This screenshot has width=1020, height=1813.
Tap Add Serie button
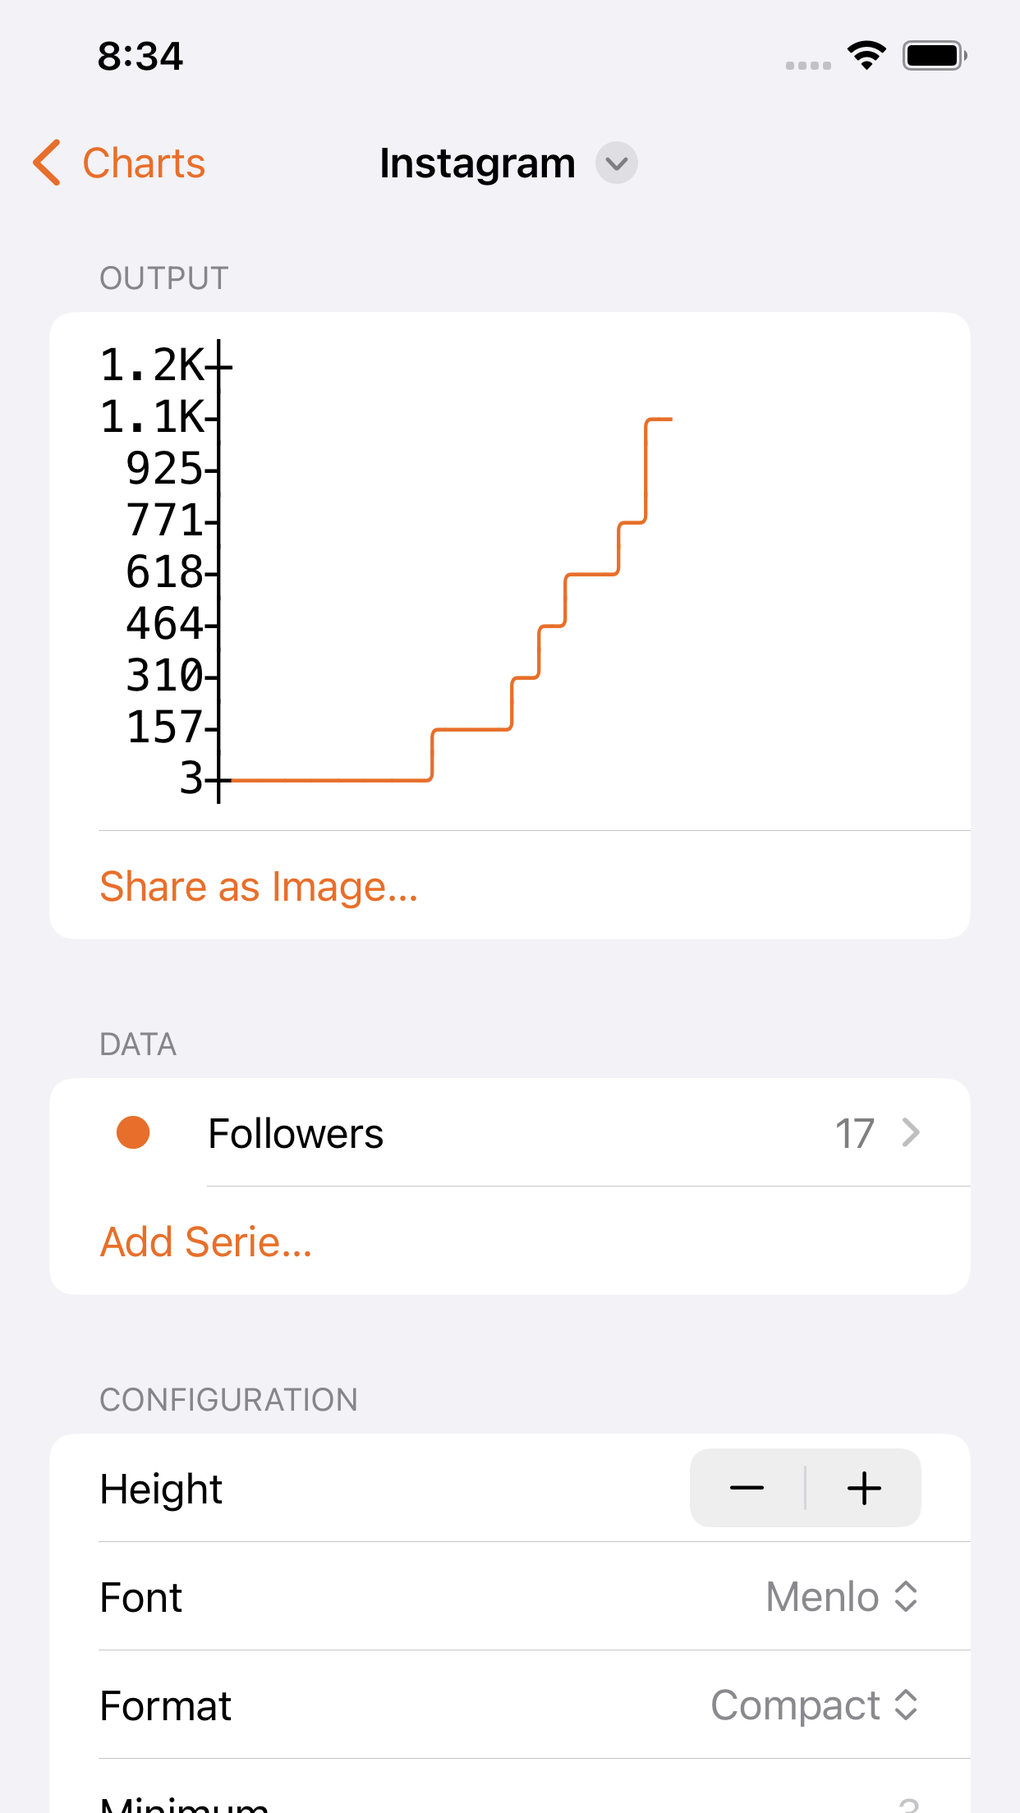point(206,1242)
